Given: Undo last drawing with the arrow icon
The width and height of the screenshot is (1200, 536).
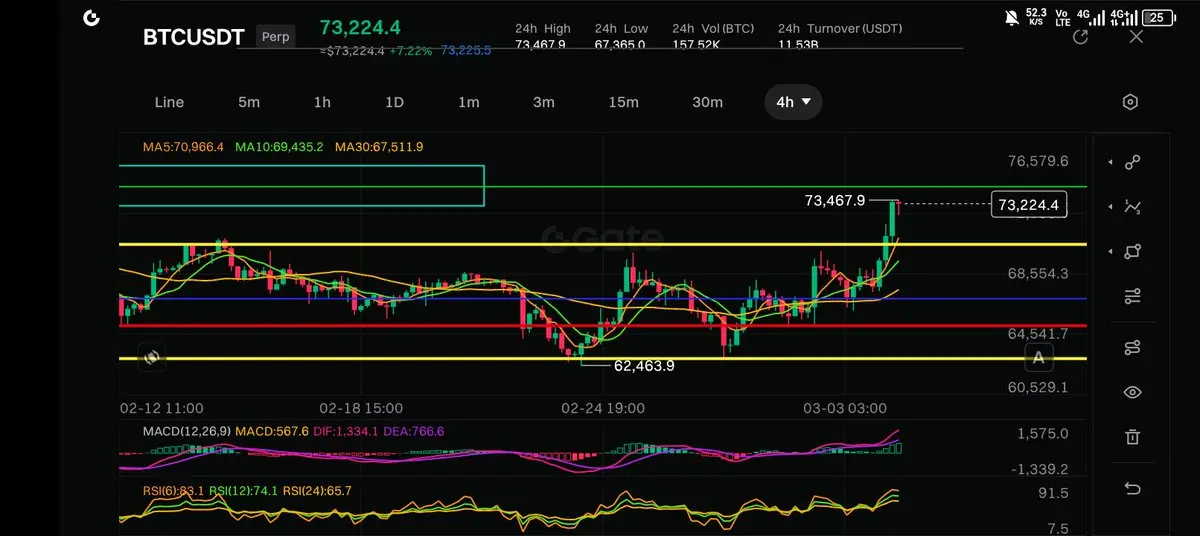Looking at the screenshot, I should coord(1132,488).
